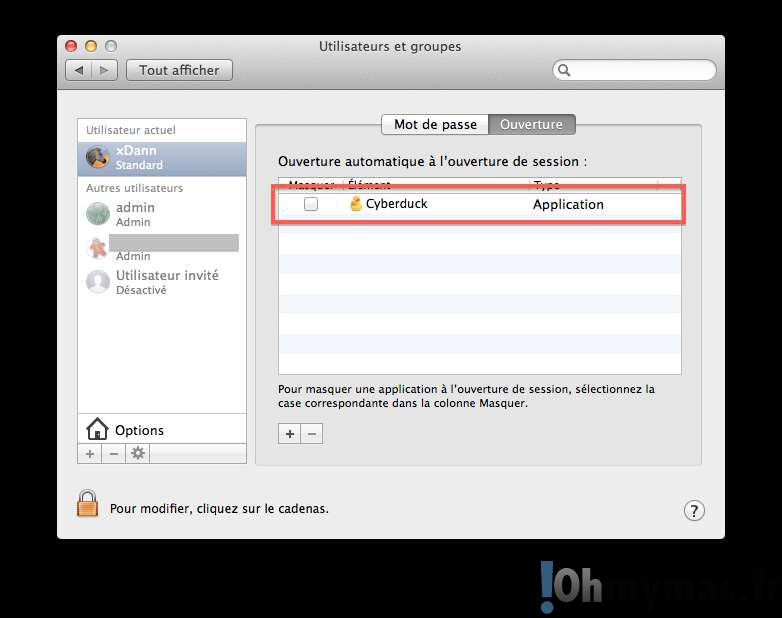Navigate forward with the right arrow button
The width and height of the screenshot is (782, 618).
106,70
